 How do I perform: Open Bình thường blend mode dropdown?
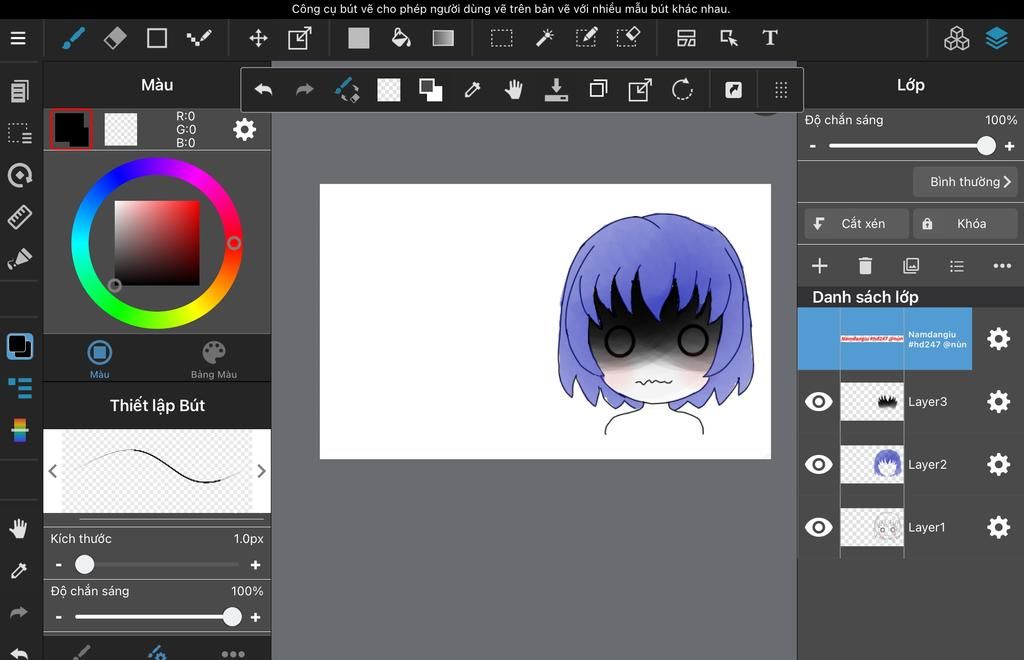[965, 181]
